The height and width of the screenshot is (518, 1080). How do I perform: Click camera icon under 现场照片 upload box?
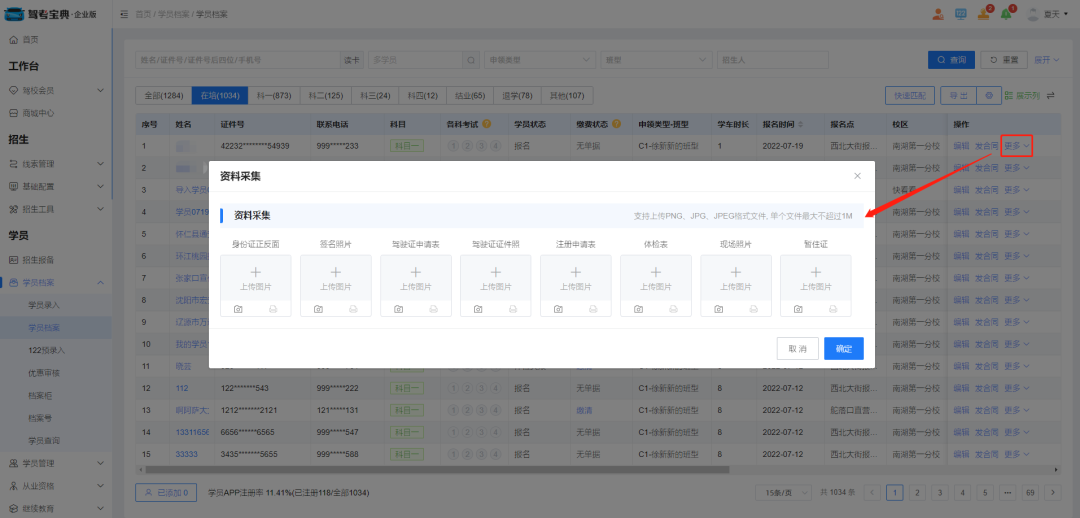tap(718, 309)
